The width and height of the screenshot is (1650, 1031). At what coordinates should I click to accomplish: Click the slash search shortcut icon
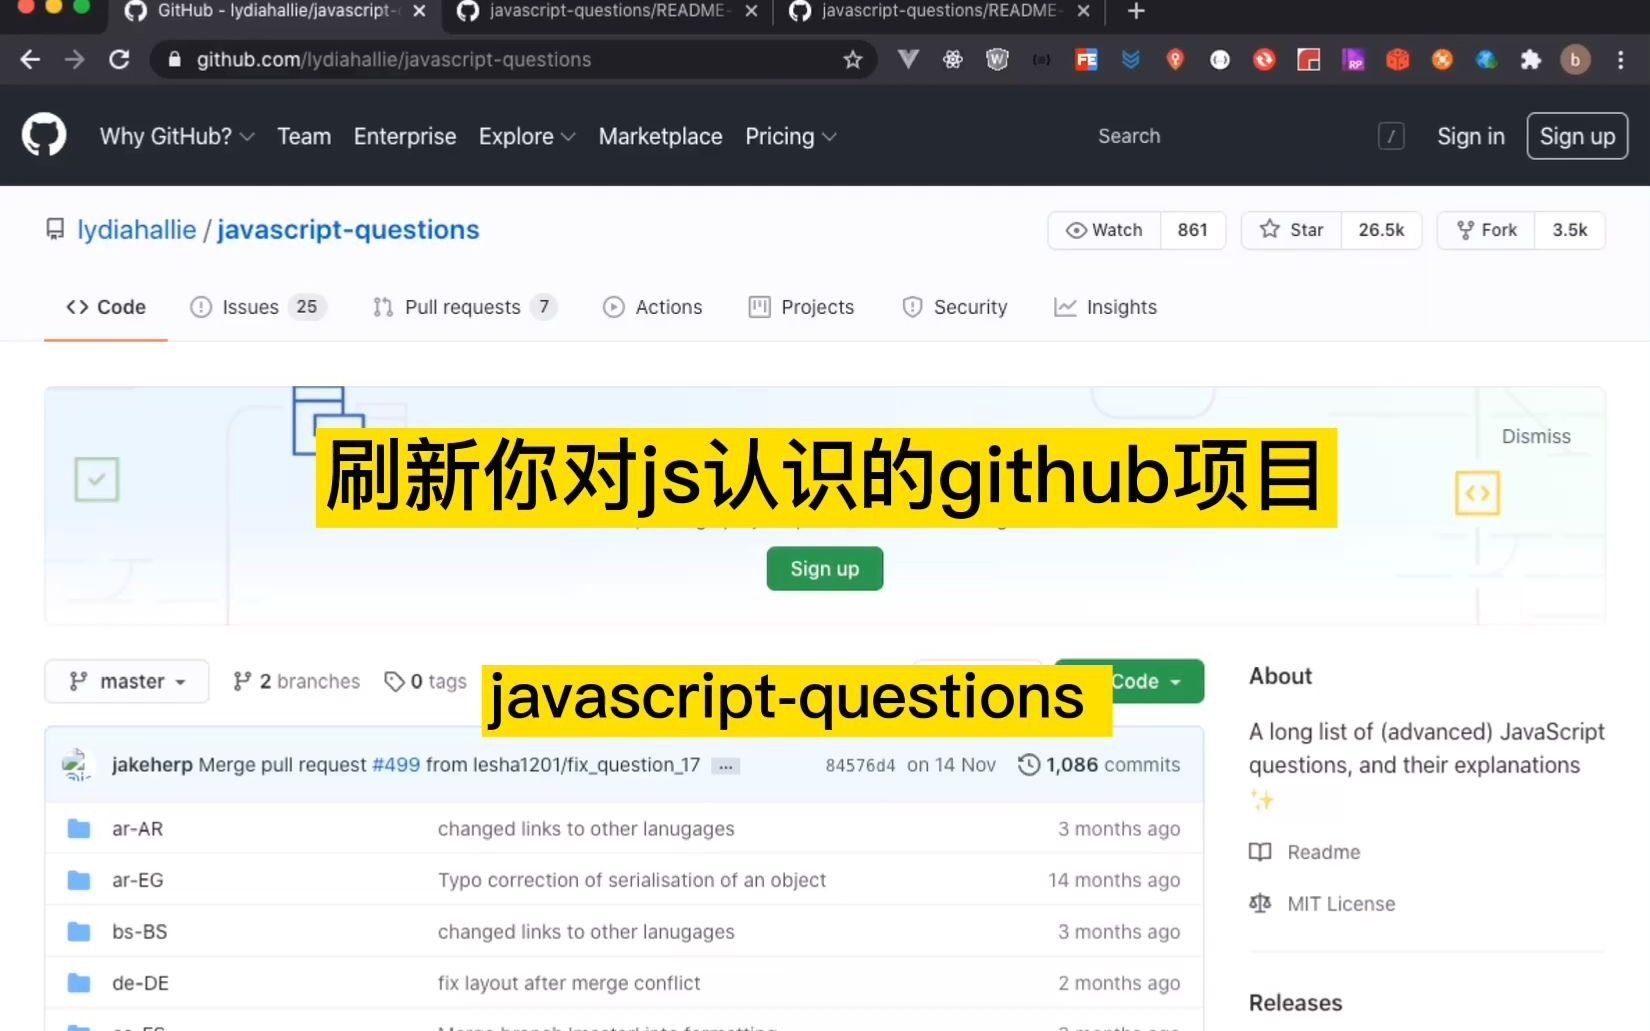pyautogui.click(x=1391, y=136)
